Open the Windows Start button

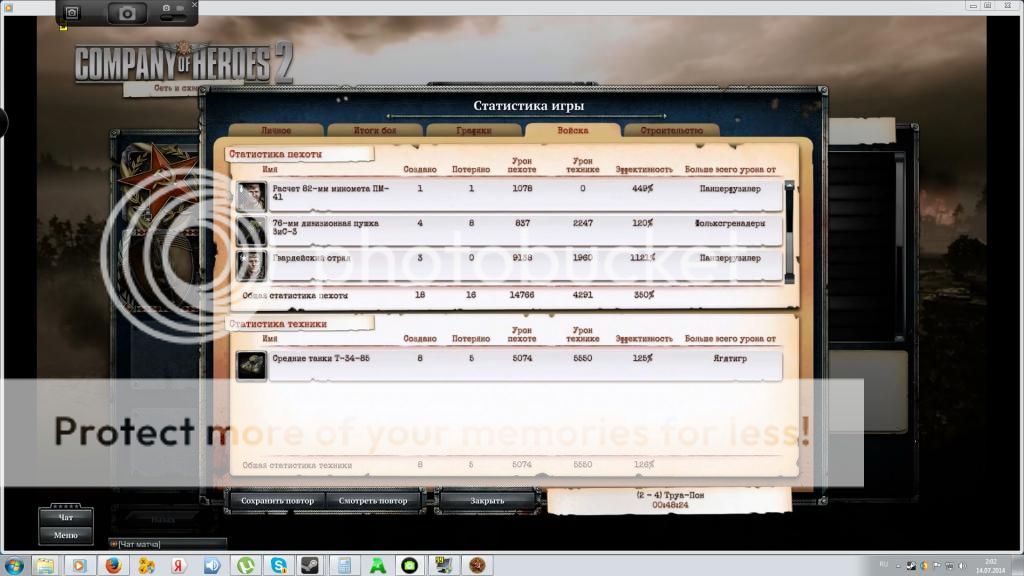[x=14, y=565]
